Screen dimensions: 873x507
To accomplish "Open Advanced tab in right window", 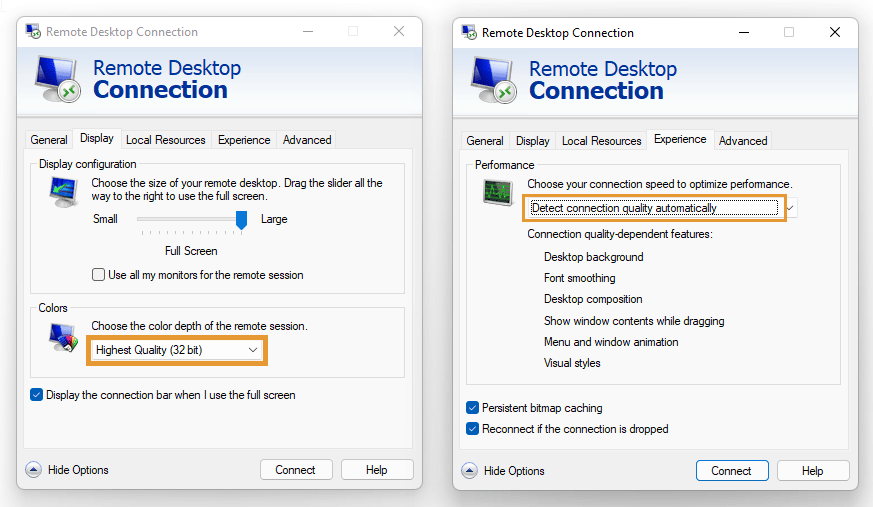I will (x=743, y=141).
